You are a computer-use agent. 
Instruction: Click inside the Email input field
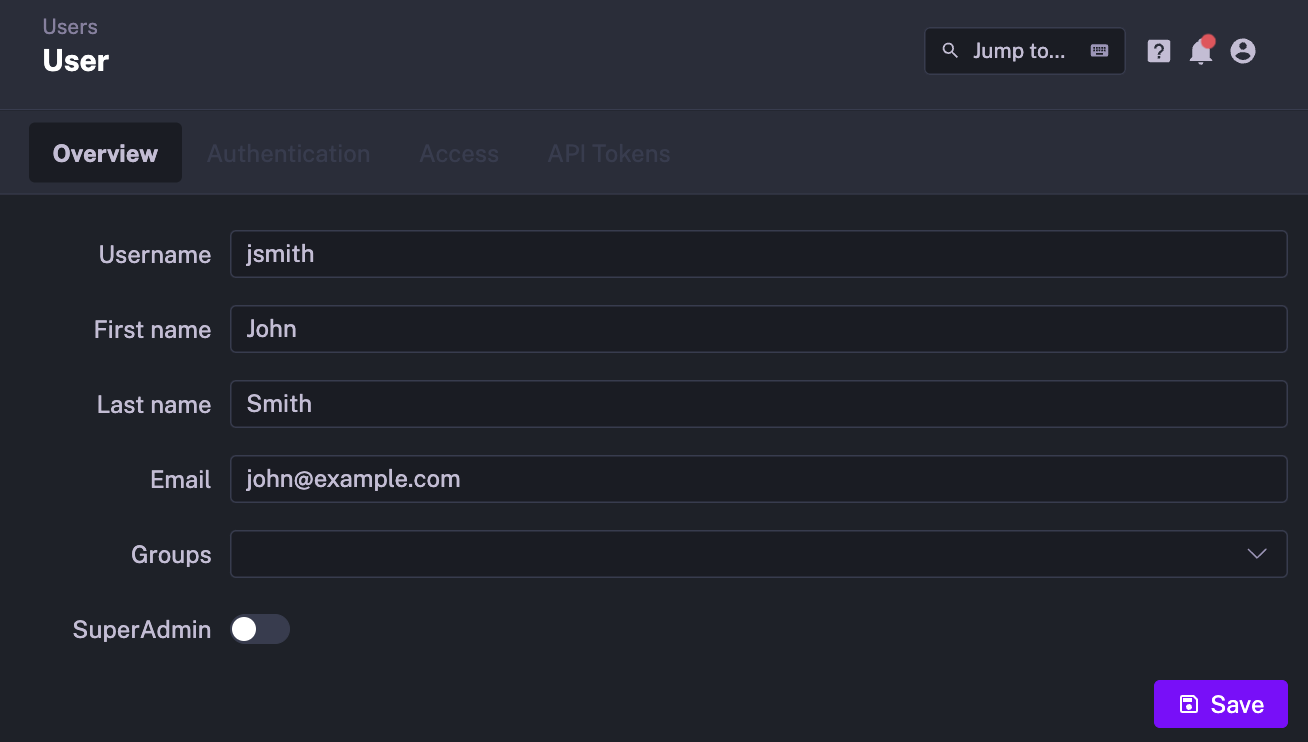point(758,479)
